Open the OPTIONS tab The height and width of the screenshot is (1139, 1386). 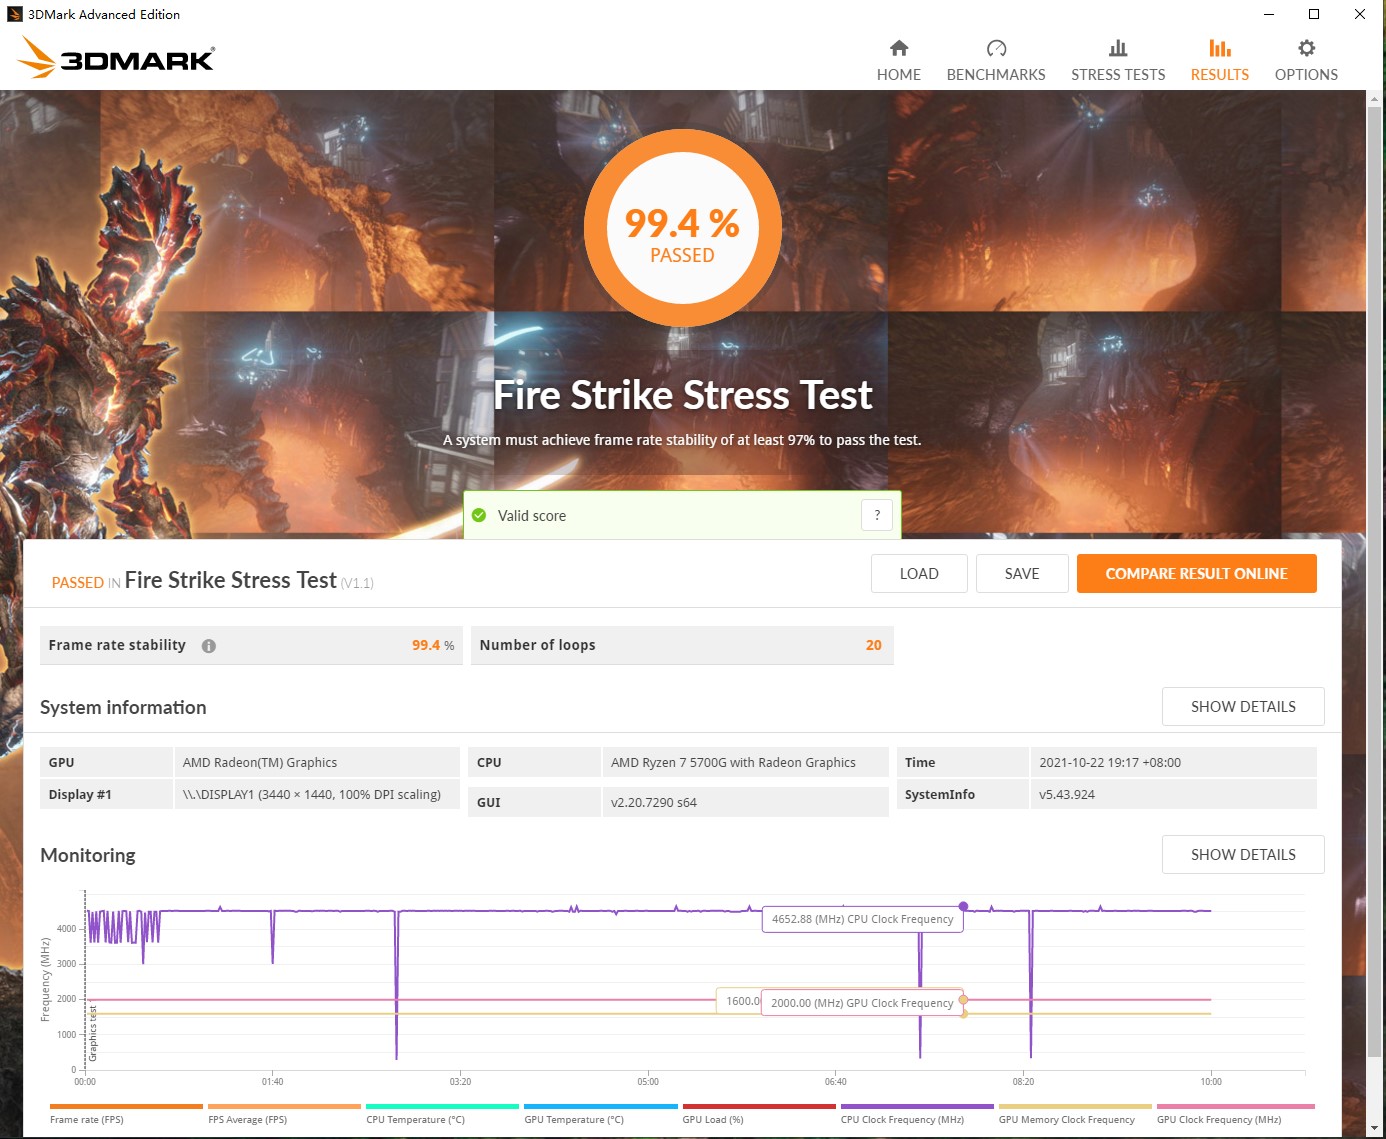click(1306, 61)
